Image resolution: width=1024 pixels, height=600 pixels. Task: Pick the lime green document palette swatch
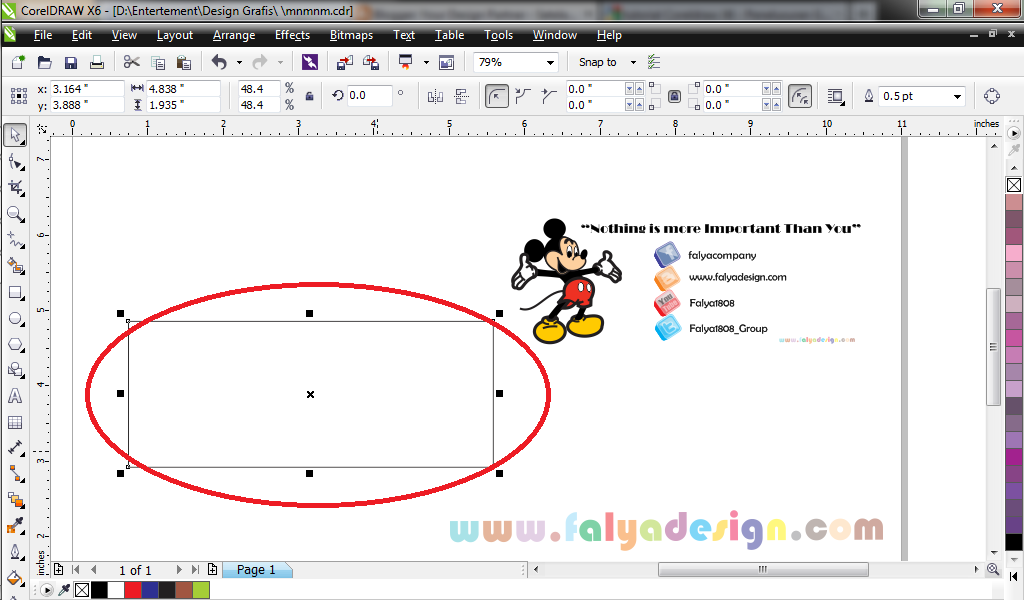tap(201, 591)
